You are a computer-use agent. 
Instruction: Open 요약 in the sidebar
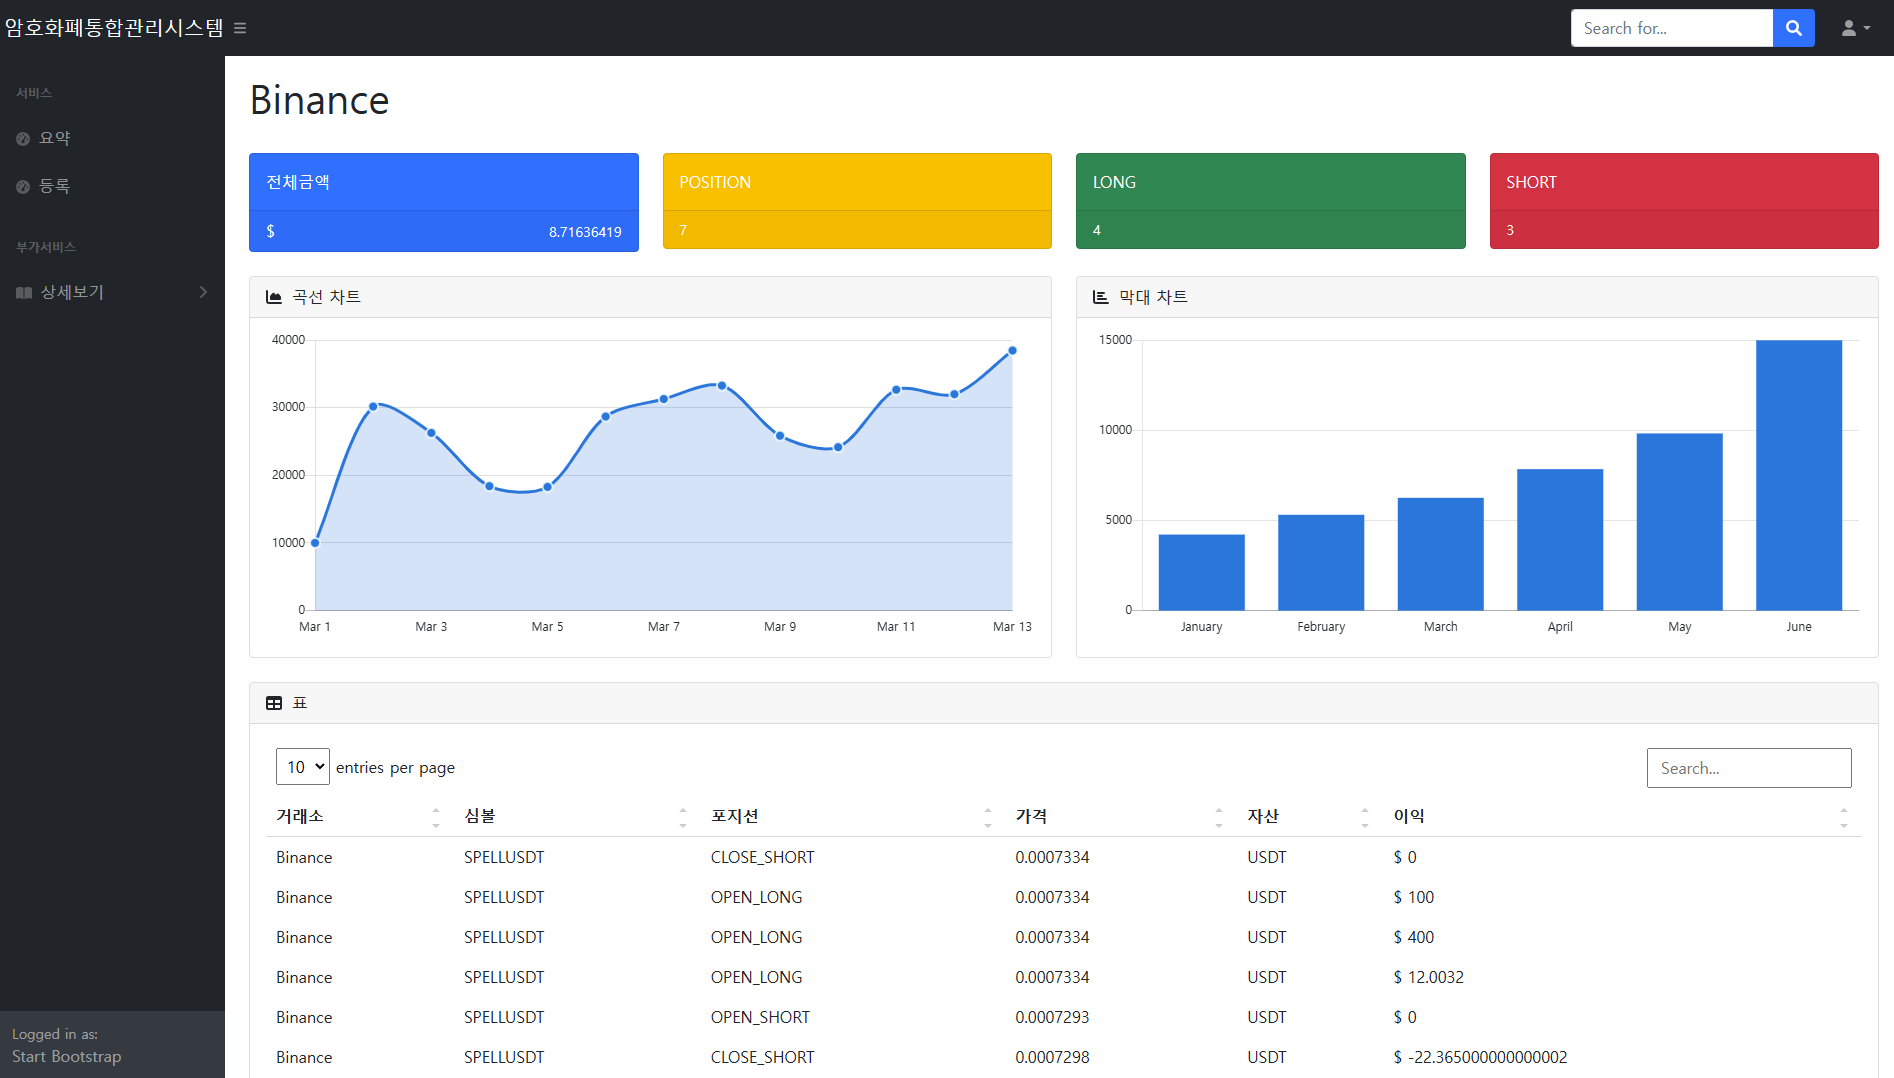pos(112,138)
